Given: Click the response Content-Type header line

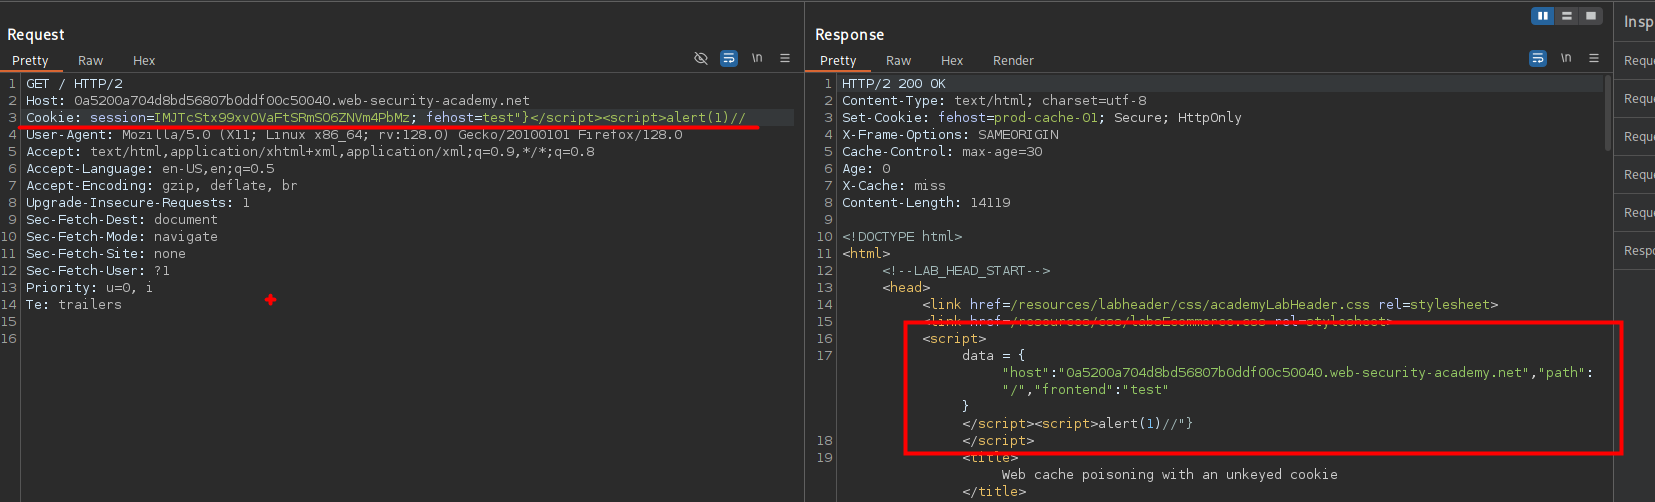Looking at the screenshot, I should coord(994,101).
